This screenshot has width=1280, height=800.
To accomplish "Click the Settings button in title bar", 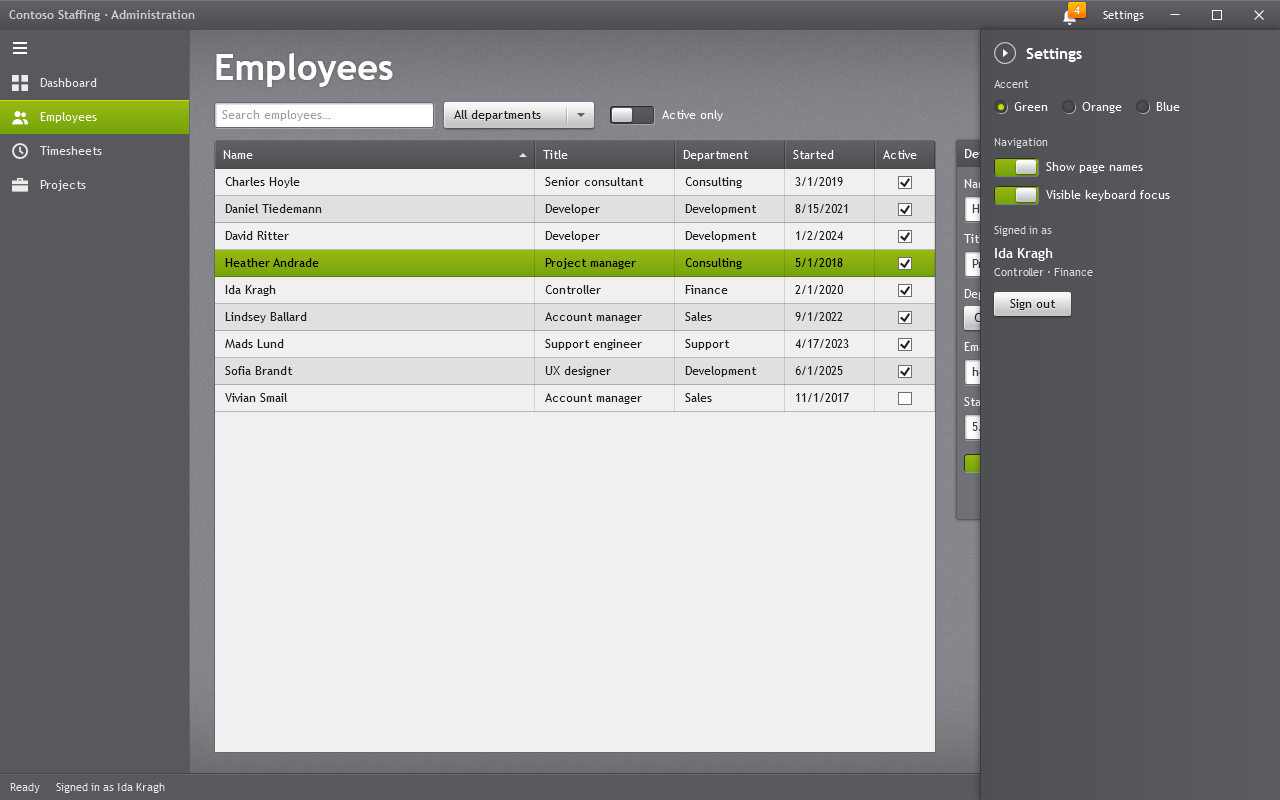I will click(1123, 15).
